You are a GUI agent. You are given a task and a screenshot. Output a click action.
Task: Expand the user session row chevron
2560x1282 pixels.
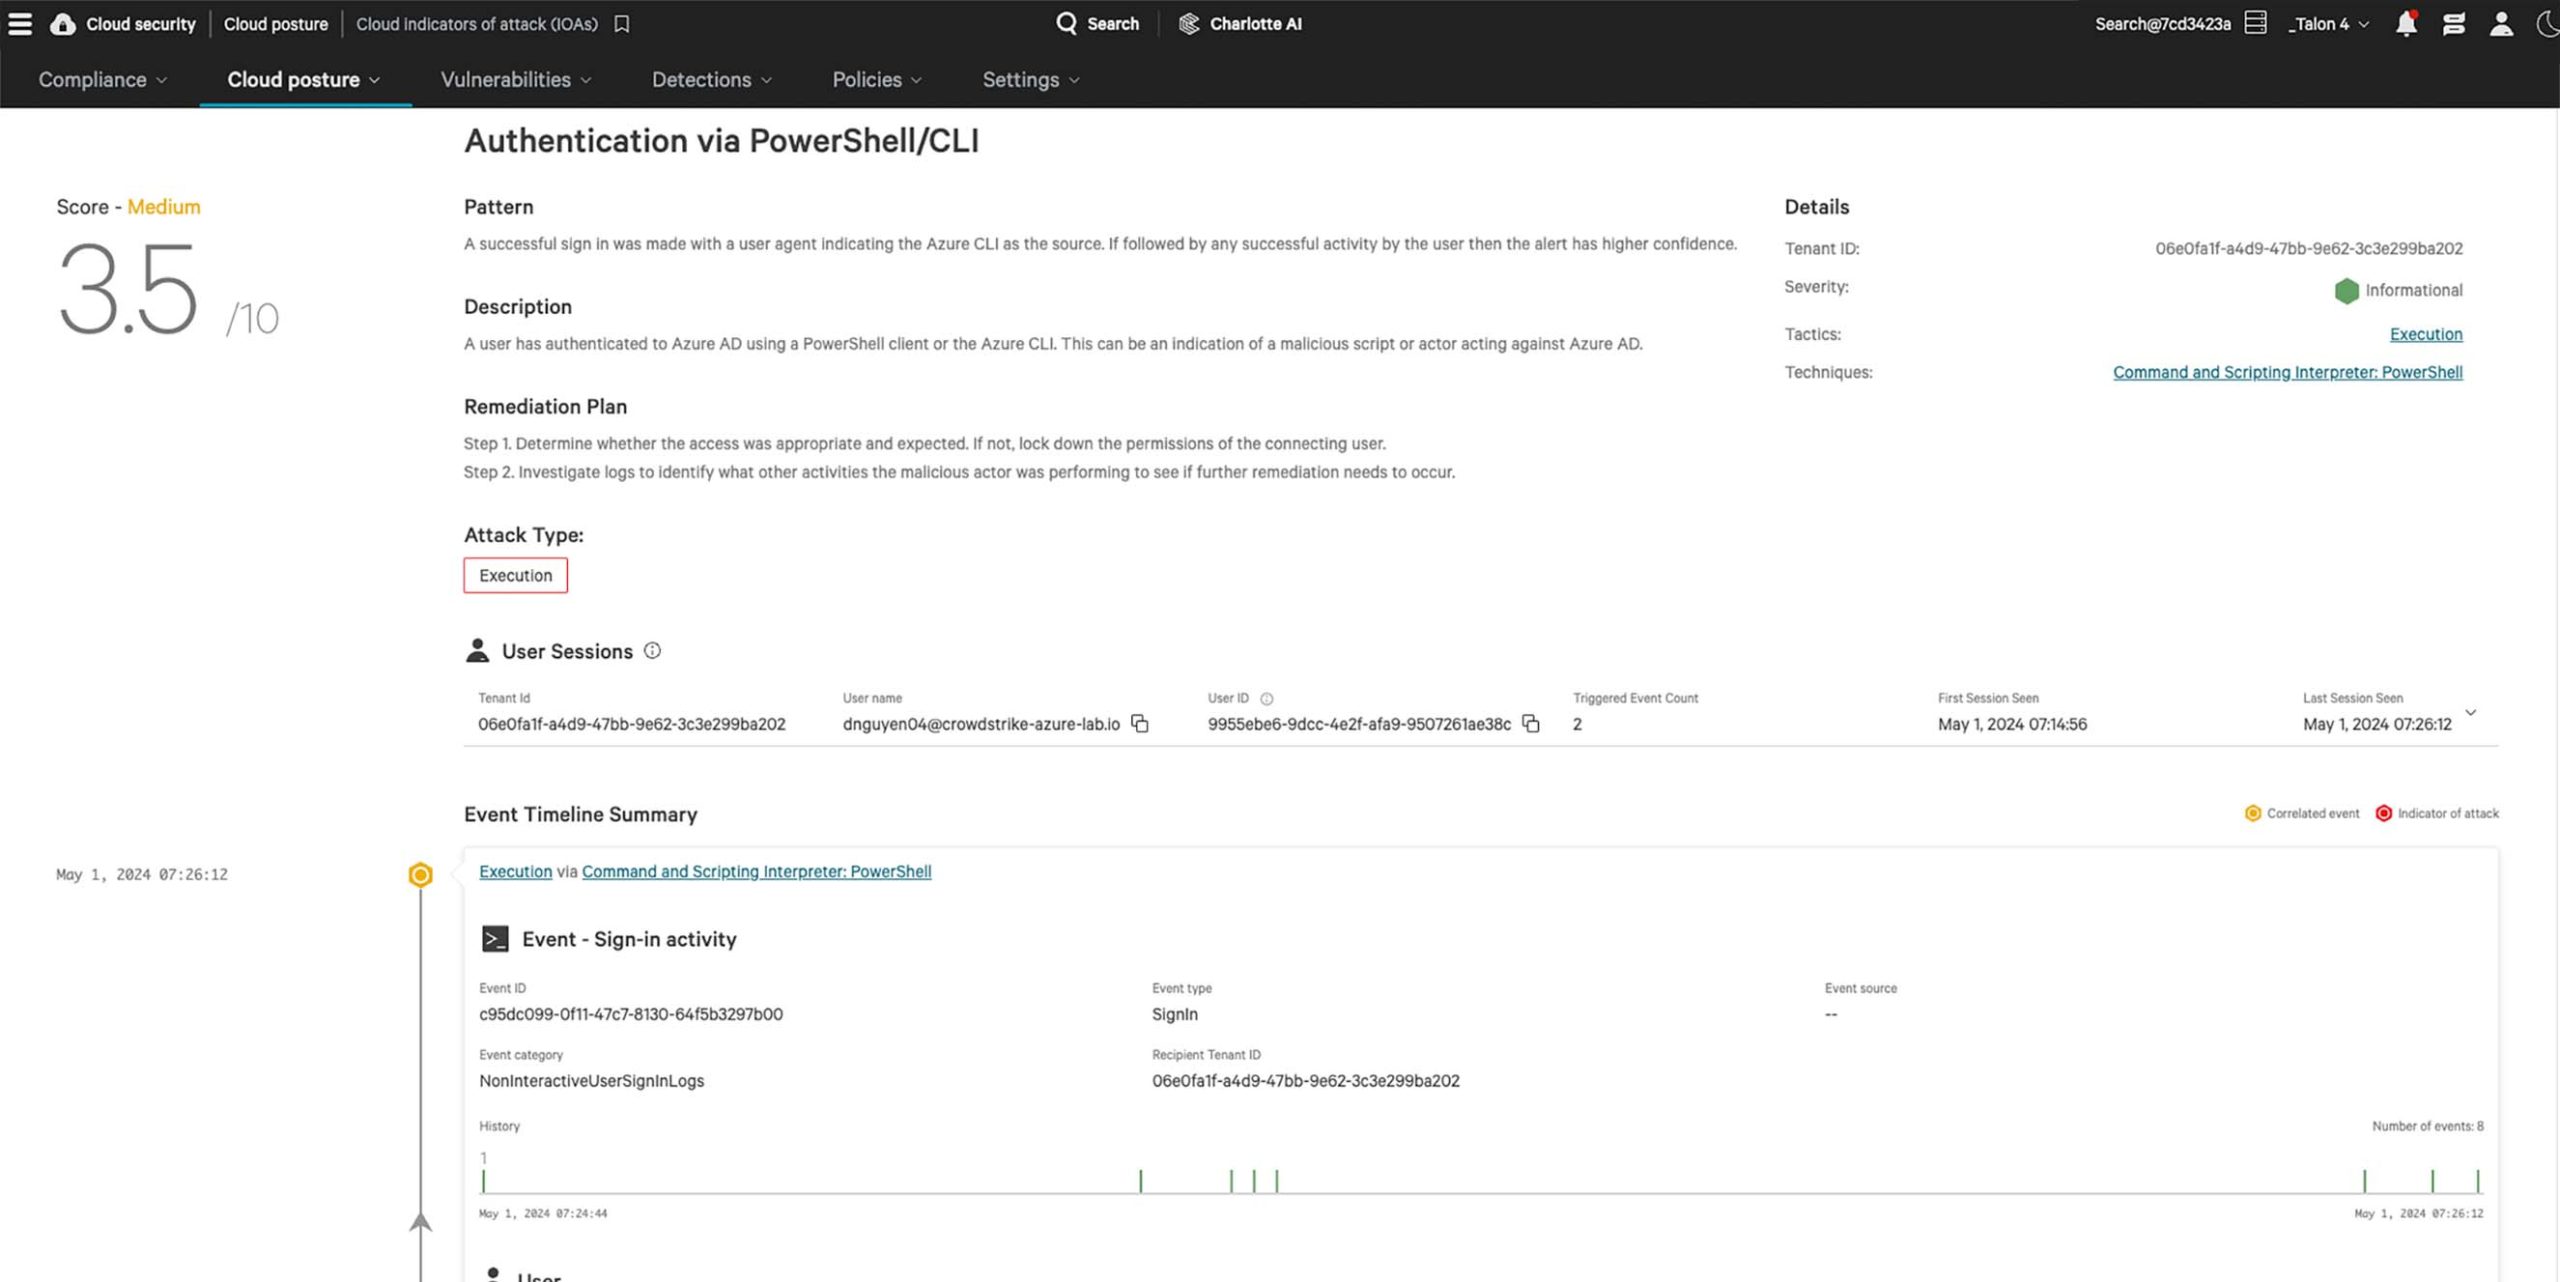pyautogui.click(x=2470, y=713)
